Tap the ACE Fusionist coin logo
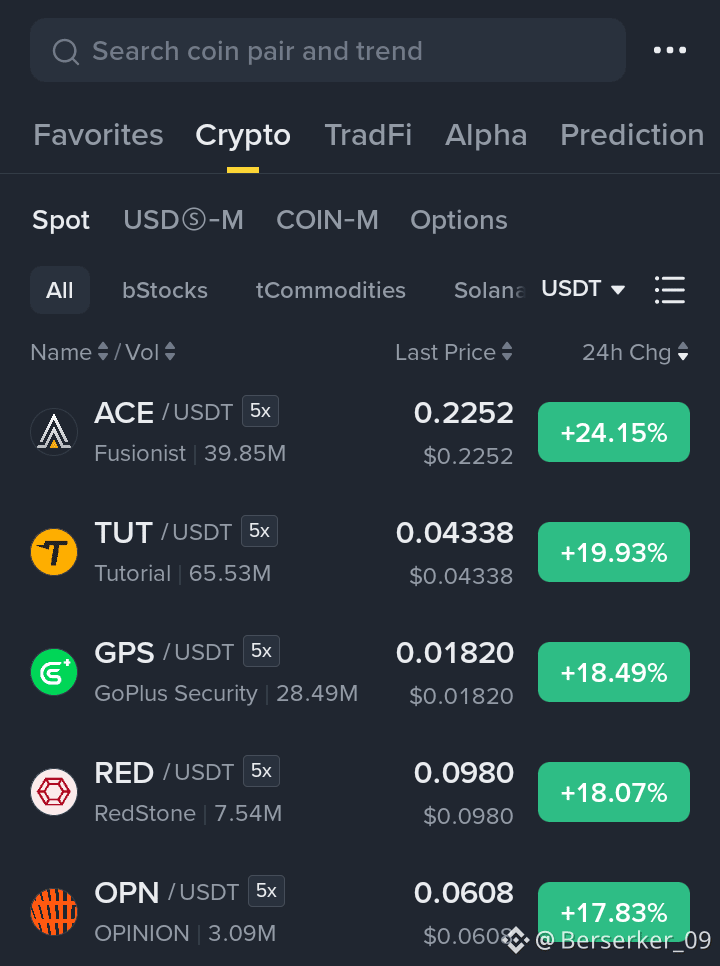720x966 pixels. pyautogui.click(x=54, y=432)
